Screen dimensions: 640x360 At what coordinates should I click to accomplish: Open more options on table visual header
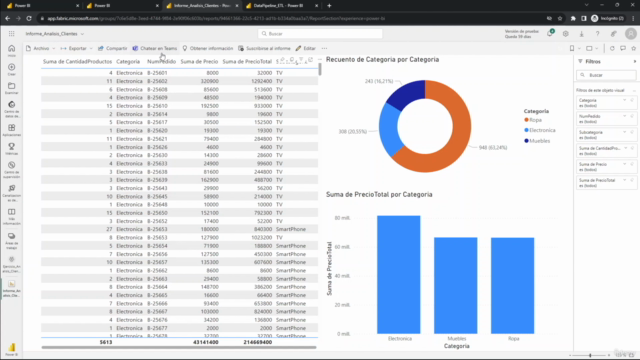(320, 60)
